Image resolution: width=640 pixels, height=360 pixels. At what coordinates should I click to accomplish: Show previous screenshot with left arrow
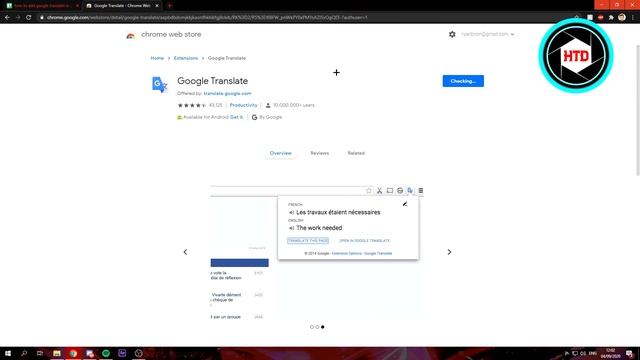point(185,252)
